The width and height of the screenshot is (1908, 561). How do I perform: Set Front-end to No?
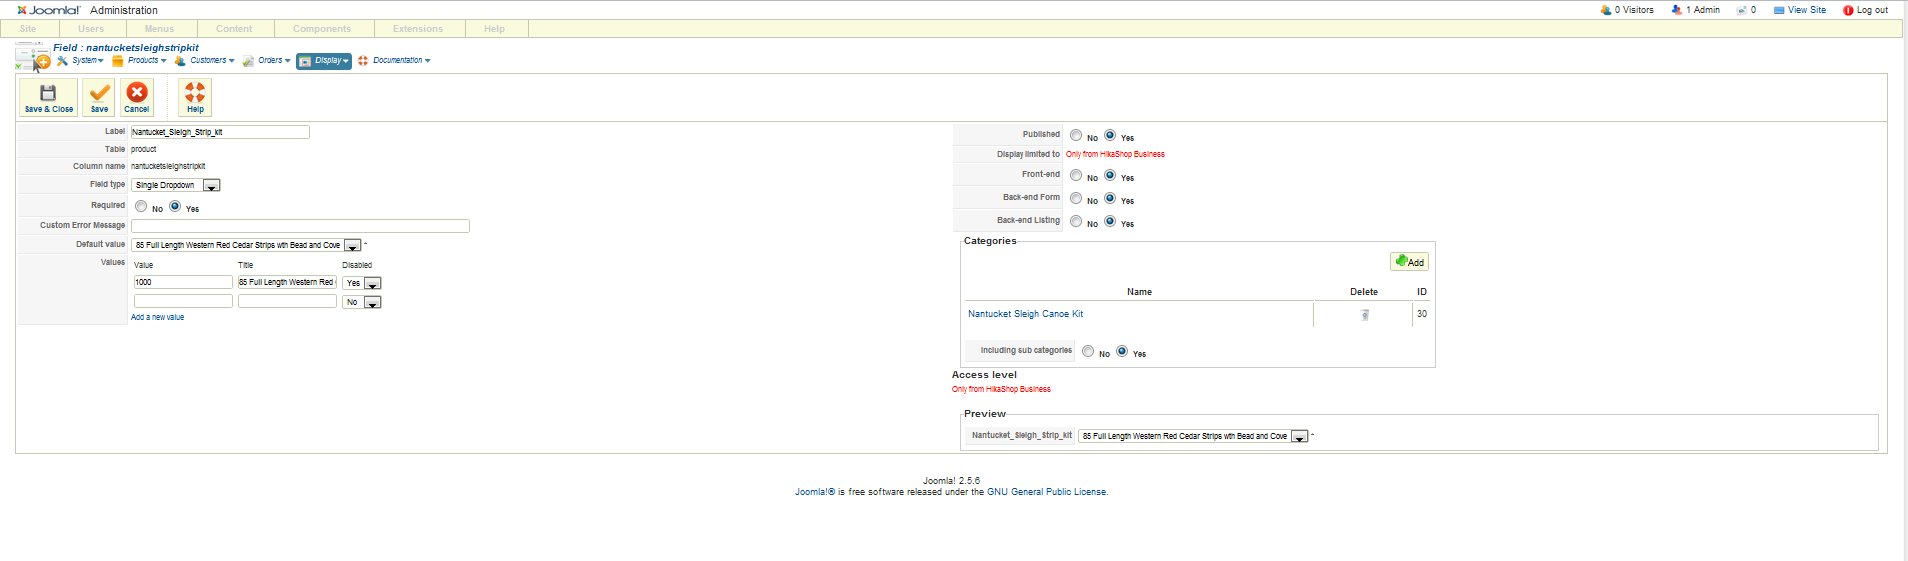click(1076, 175)
